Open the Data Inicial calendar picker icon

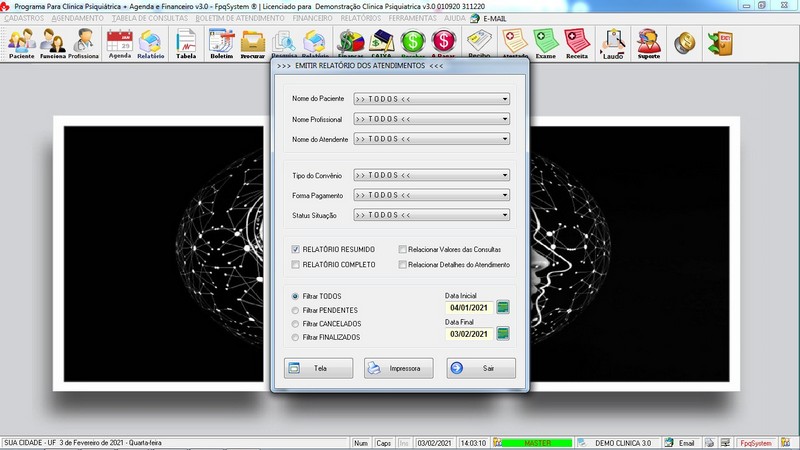coord(503,307)
